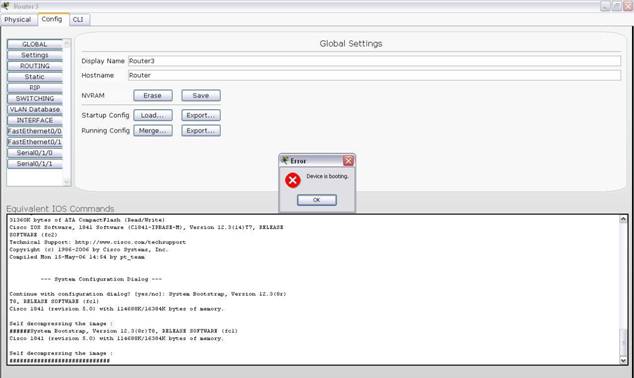Click IOS commands scrollbar up arrow

coord(623,220)
